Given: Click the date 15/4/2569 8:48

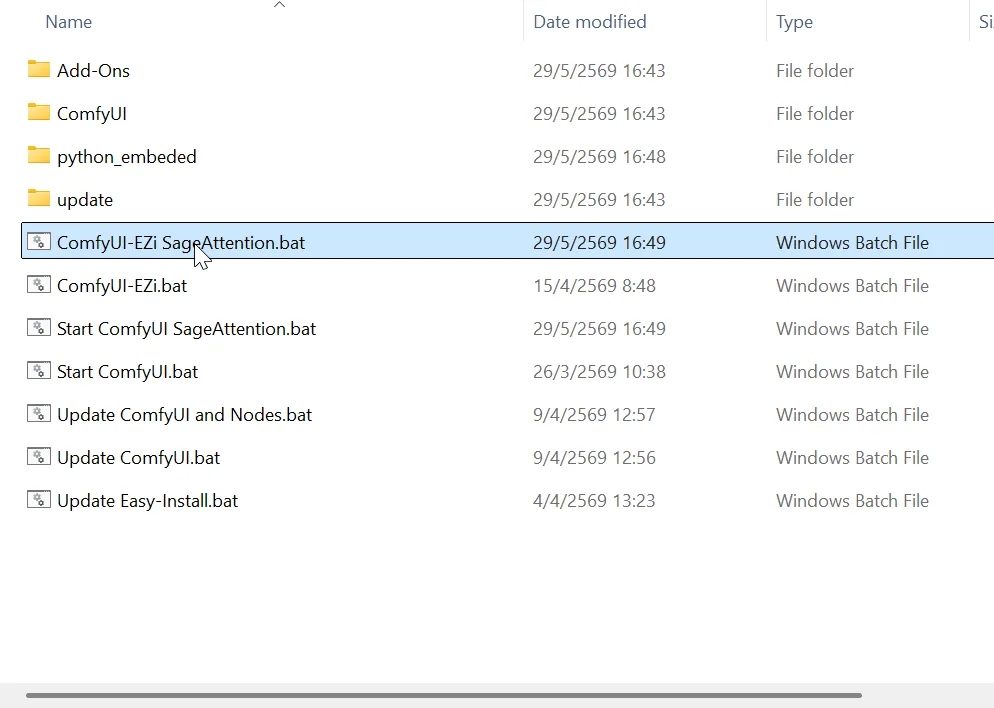Looking at the screenshot, I should pyautogui.click(x=594, y=286).
